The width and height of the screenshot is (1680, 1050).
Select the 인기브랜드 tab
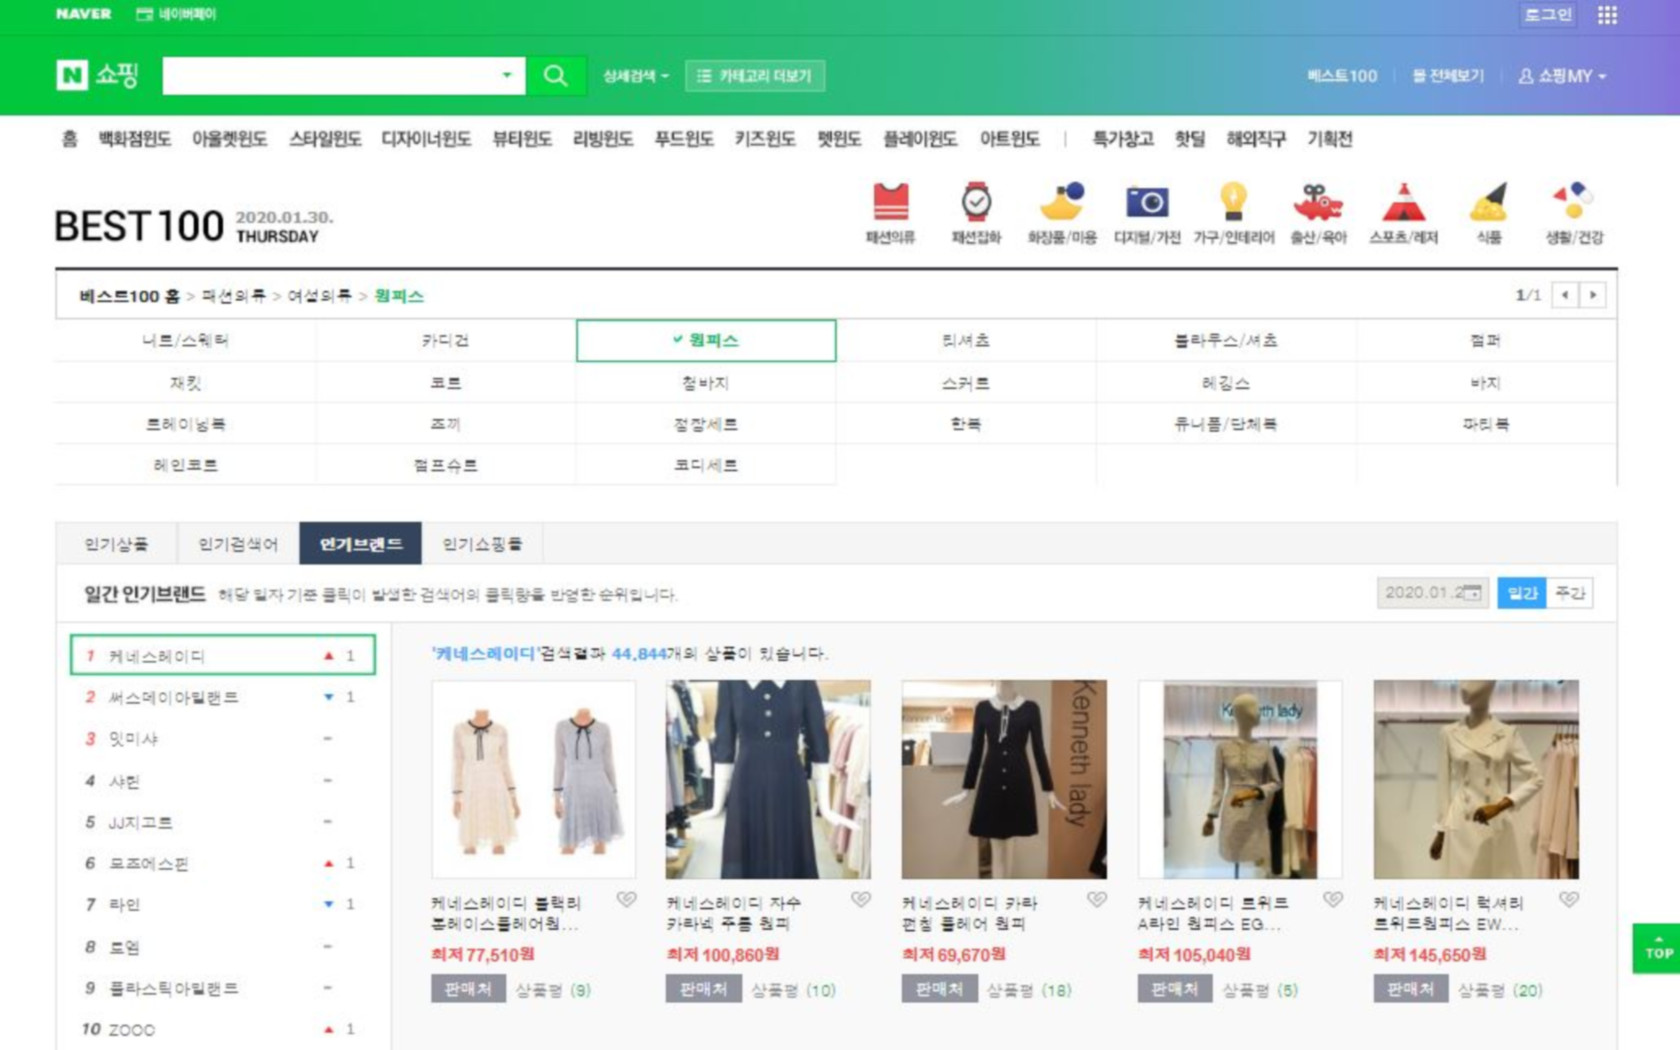pos(361,544)
